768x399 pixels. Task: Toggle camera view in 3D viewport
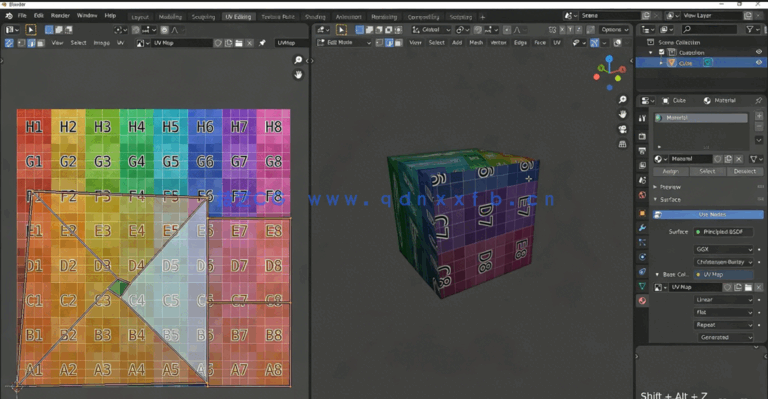(x=623, y=129)
